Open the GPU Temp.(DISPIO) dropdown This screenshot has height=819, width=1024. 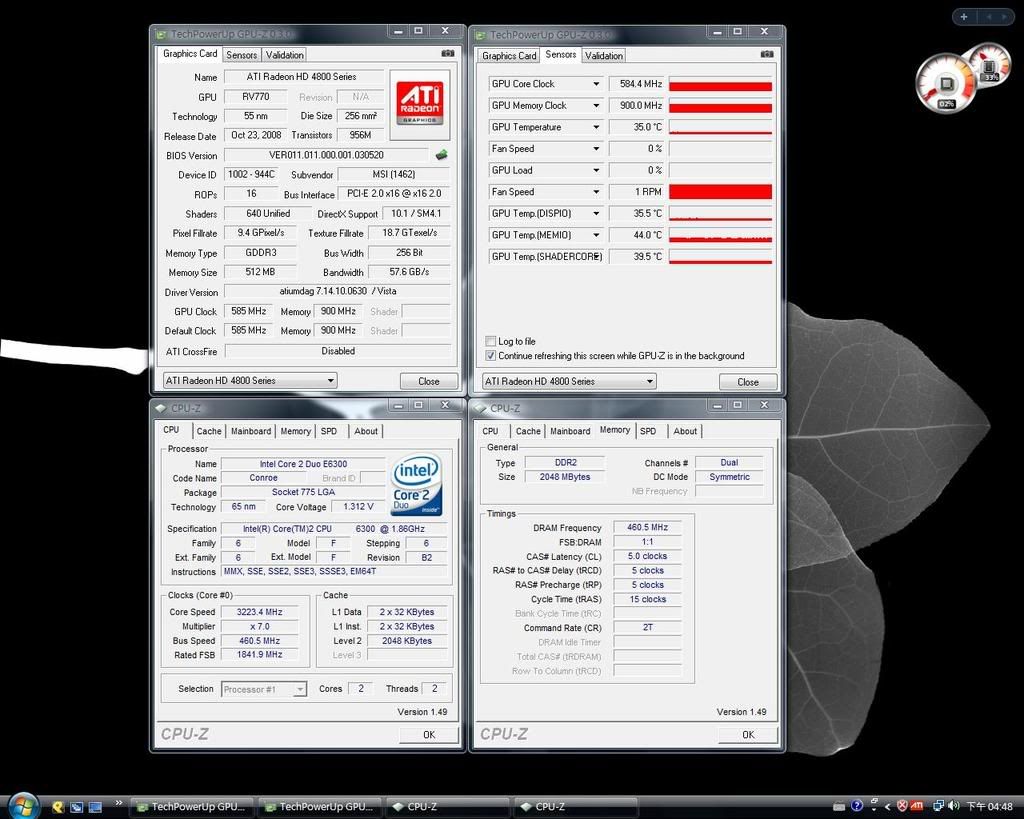596,213
